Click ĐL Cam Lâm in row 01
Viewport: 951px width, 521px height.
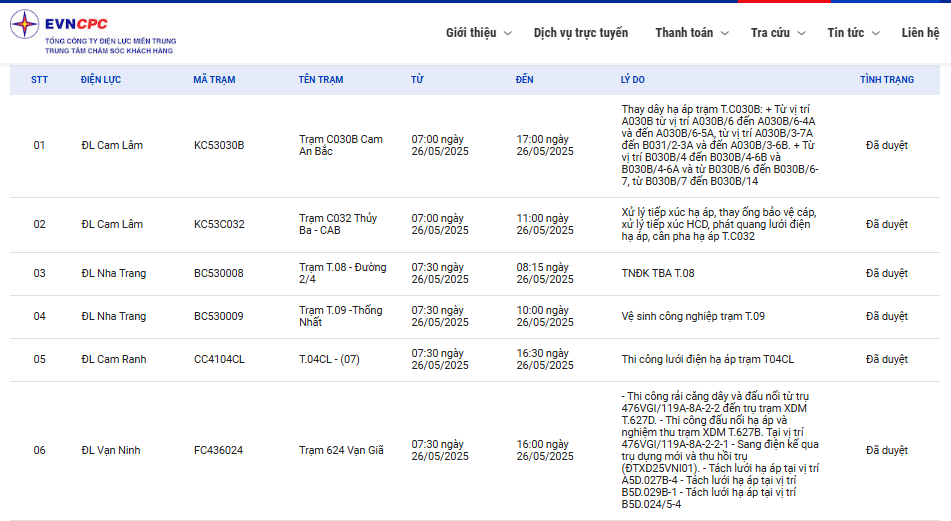point(112,145)
